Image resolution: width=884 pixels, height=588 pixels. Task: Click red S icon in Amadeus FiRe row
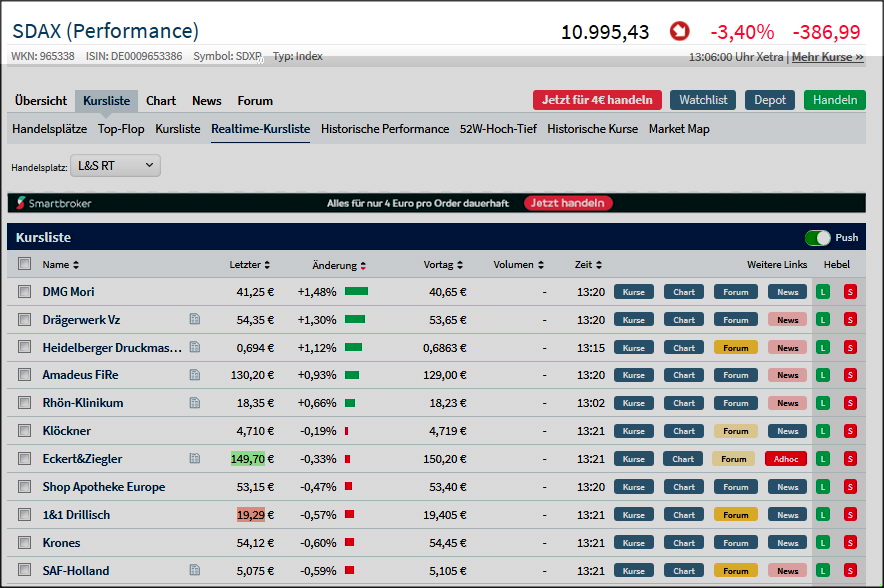tap(850, 375)
